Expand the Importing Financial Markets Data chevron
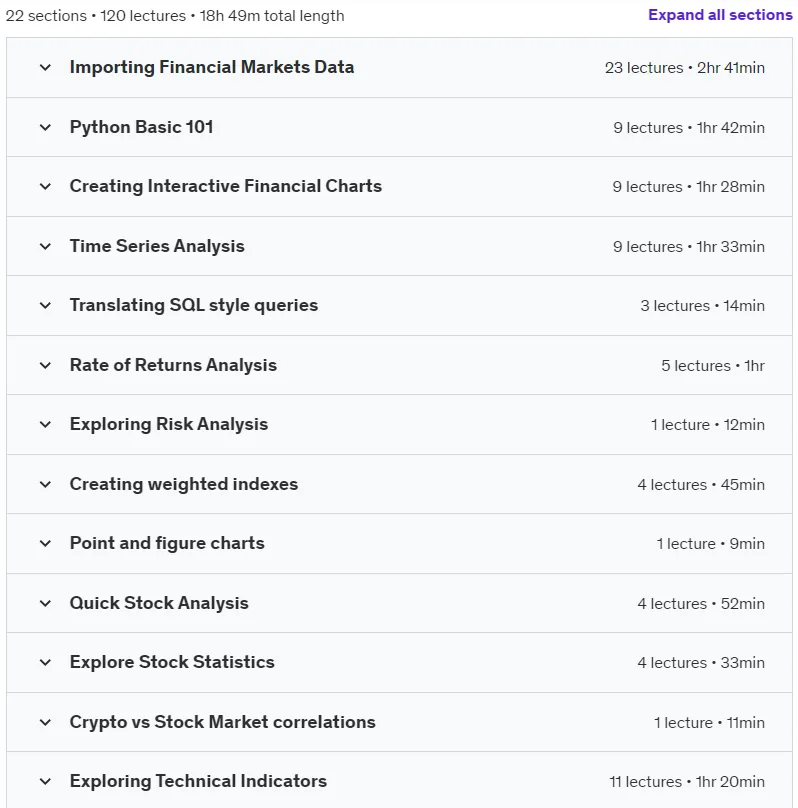 (x=45, y=68)
